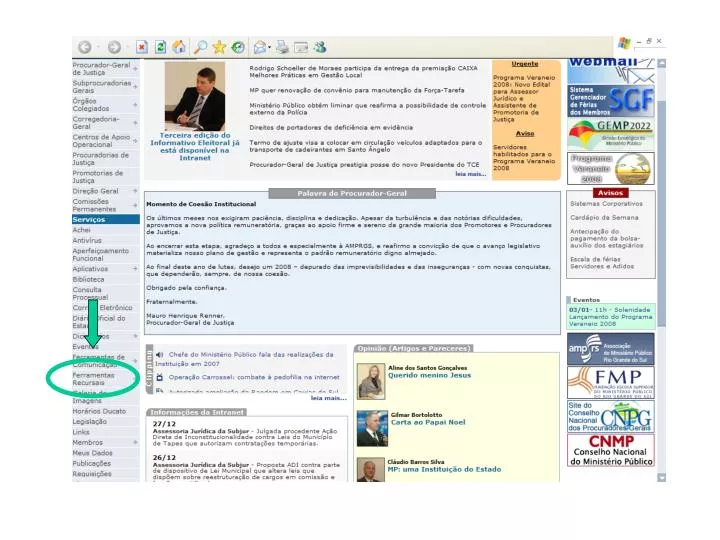Open the CNPG council site banner
This screenshot has height=540, width=720.
point(611,416)
